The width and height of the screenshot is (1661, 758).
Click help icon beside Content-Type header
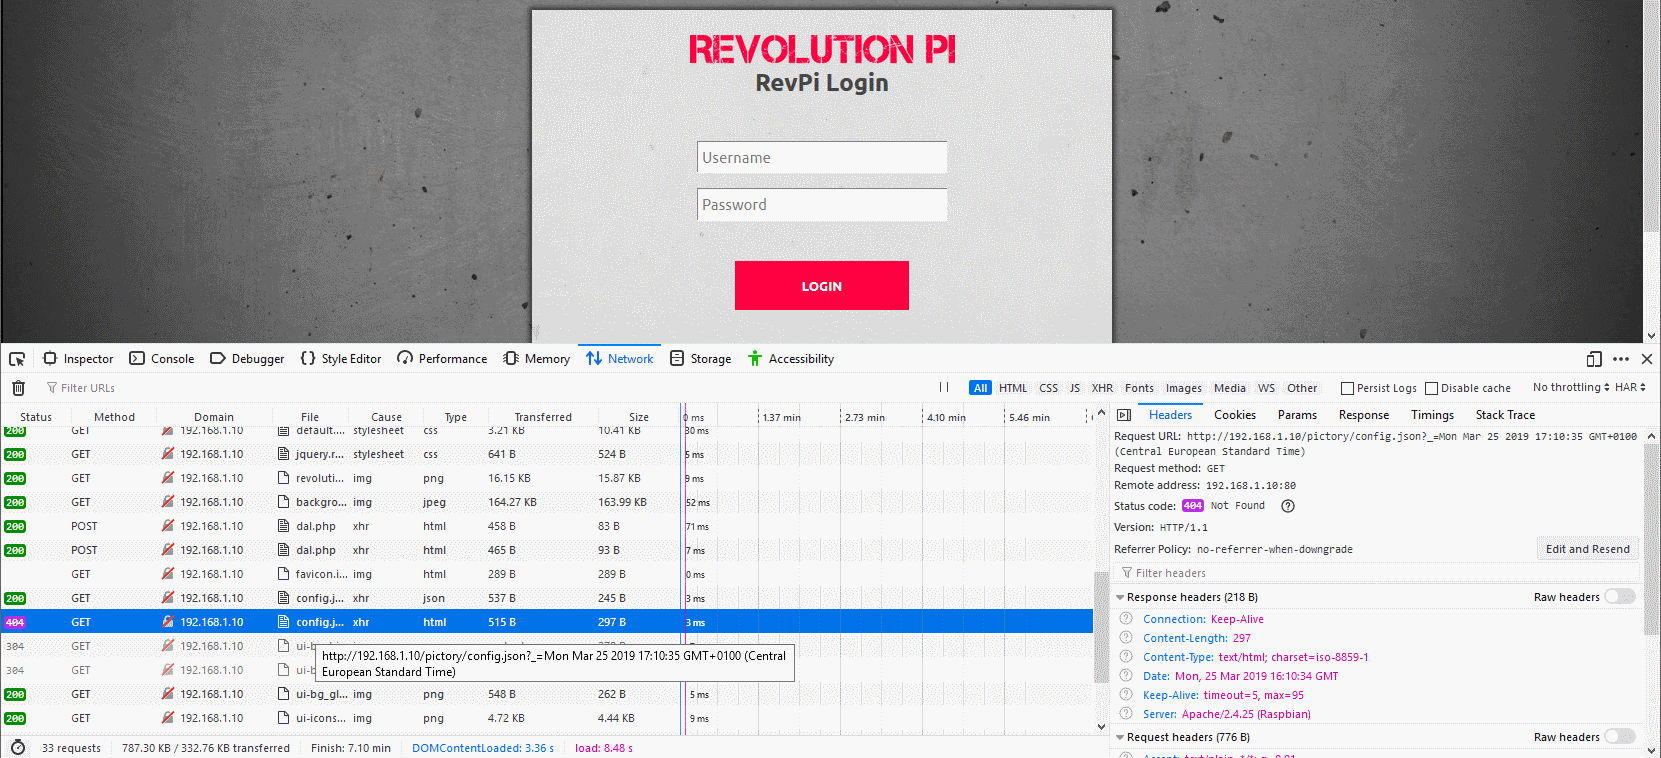point(1126,657)
